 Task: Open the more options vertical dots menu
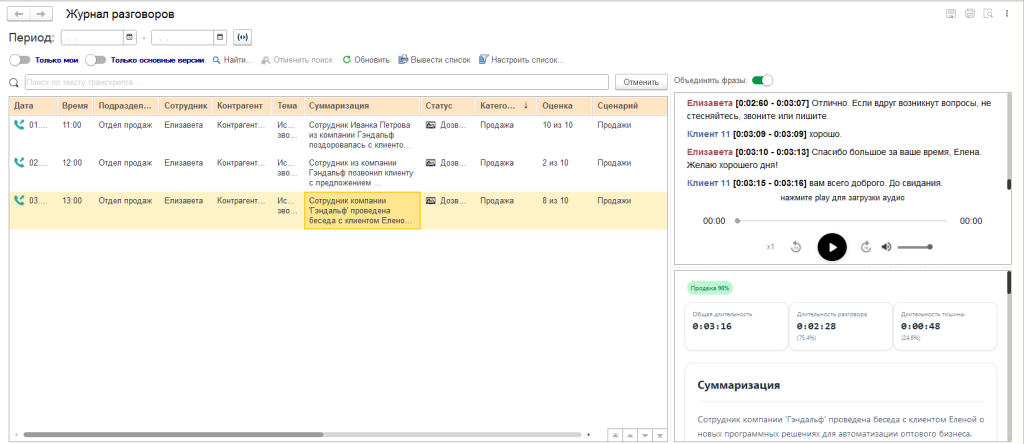point(1006,14)
